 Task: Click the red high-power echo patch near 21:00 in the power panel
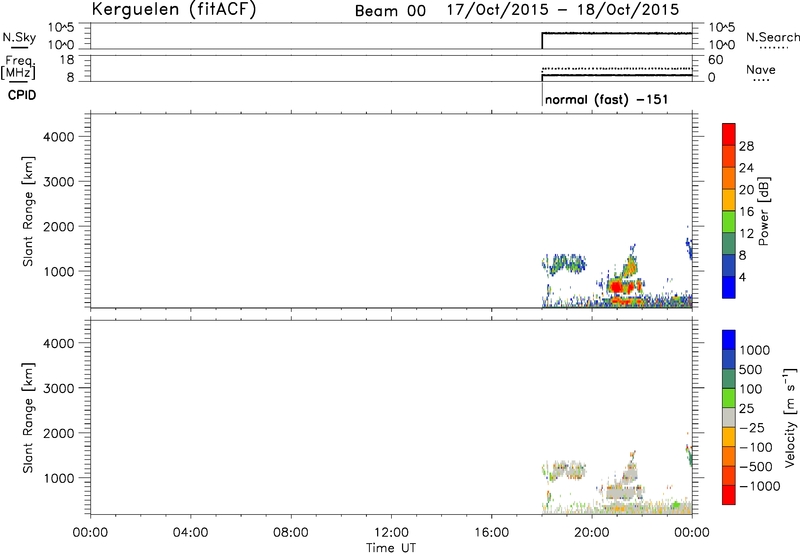(617, 287)
